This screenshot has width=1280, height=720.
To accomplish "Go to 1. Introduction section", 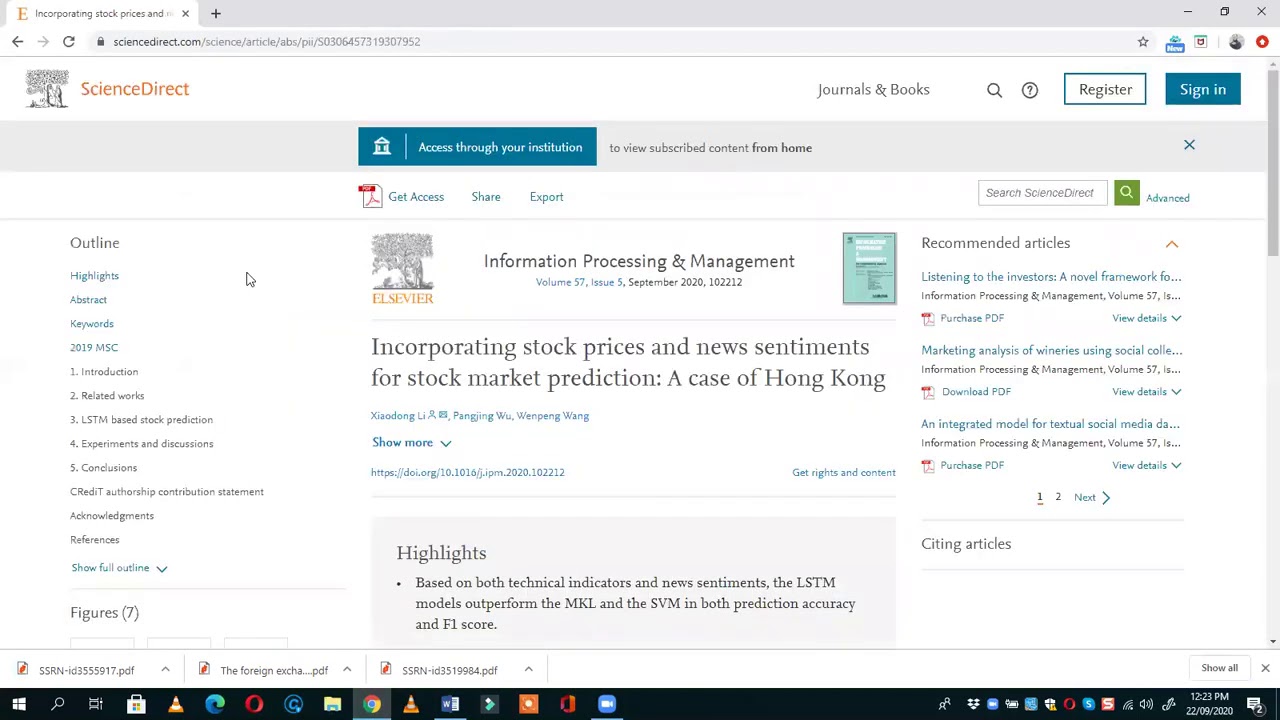I will [104, 372].
